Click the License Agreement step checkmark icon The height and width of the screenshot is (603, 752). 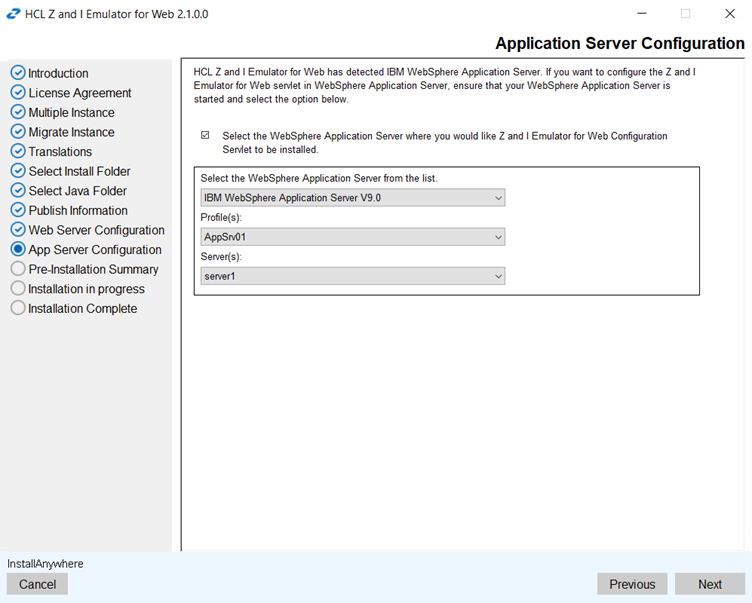click(18, 92)
